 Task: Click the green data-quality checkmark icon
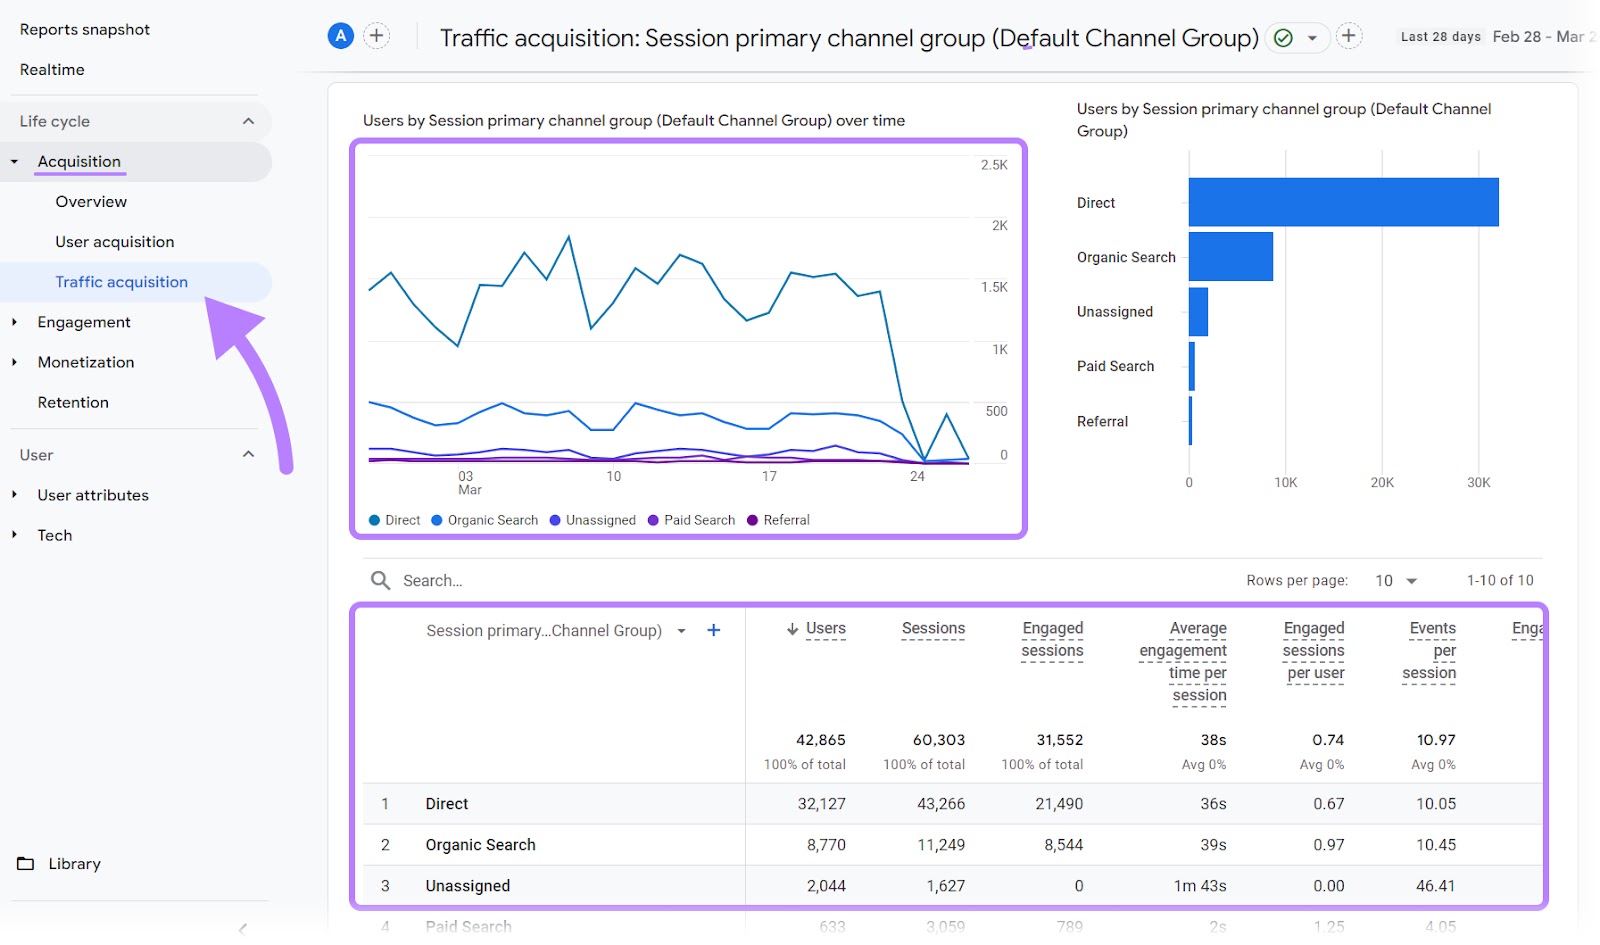(x=1283, y=36)
